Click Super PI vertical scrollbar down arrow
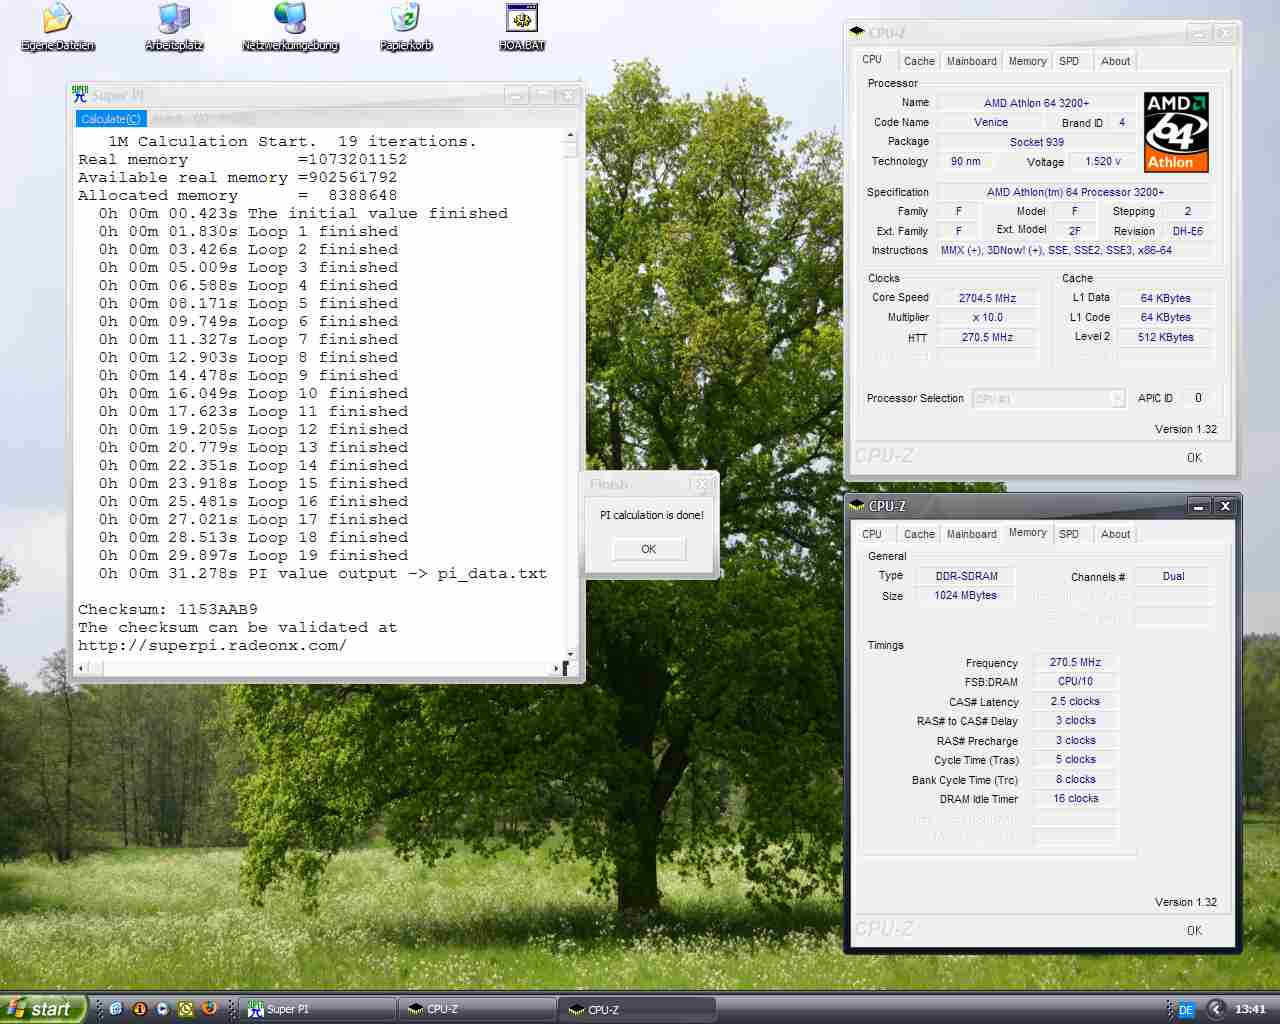 click(x=570, y=654)
